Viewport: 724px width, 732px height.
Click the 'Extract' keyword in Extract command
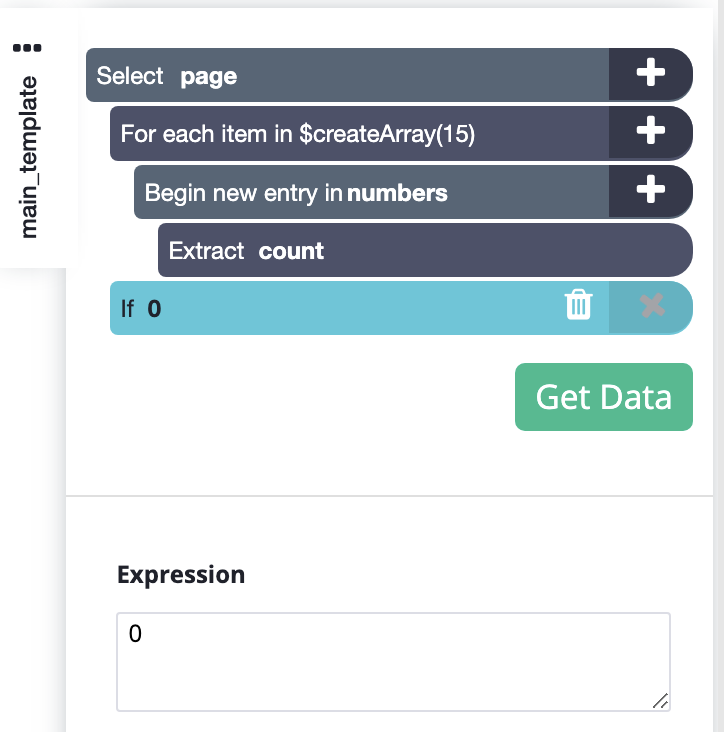tap(206, 251)
